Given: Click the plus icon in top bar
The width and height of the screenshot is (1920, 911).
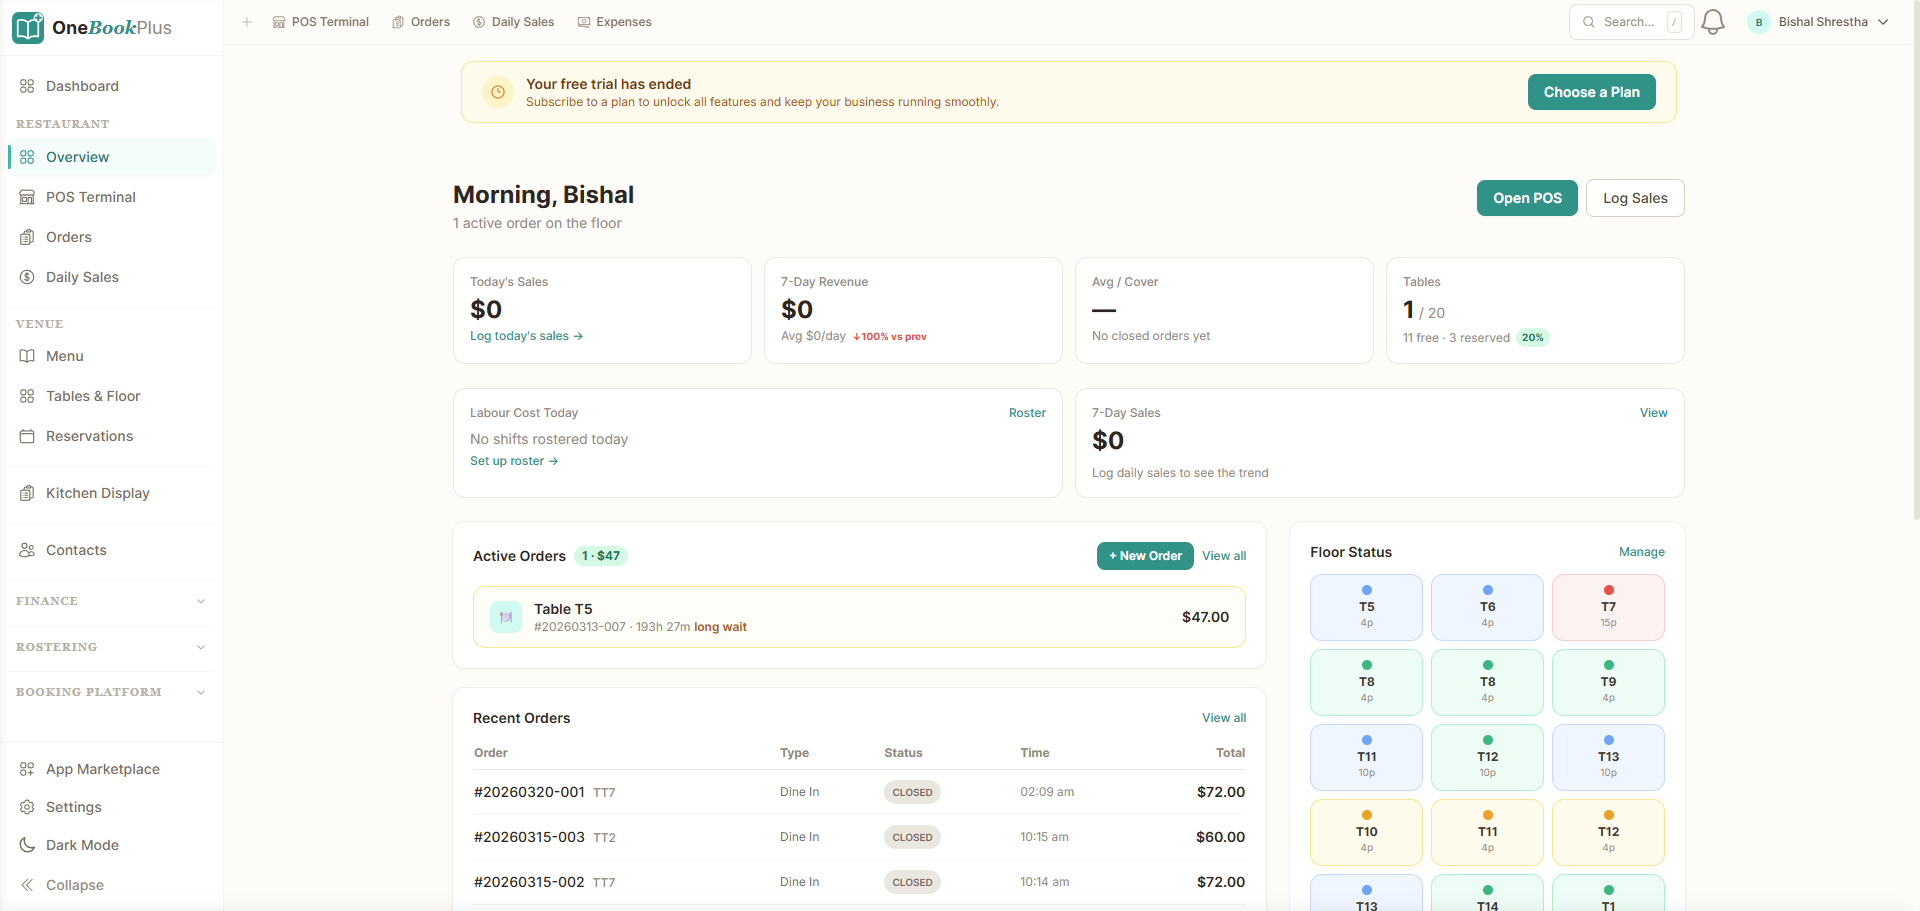Looking at the screenshot, I should coord(247,22).
